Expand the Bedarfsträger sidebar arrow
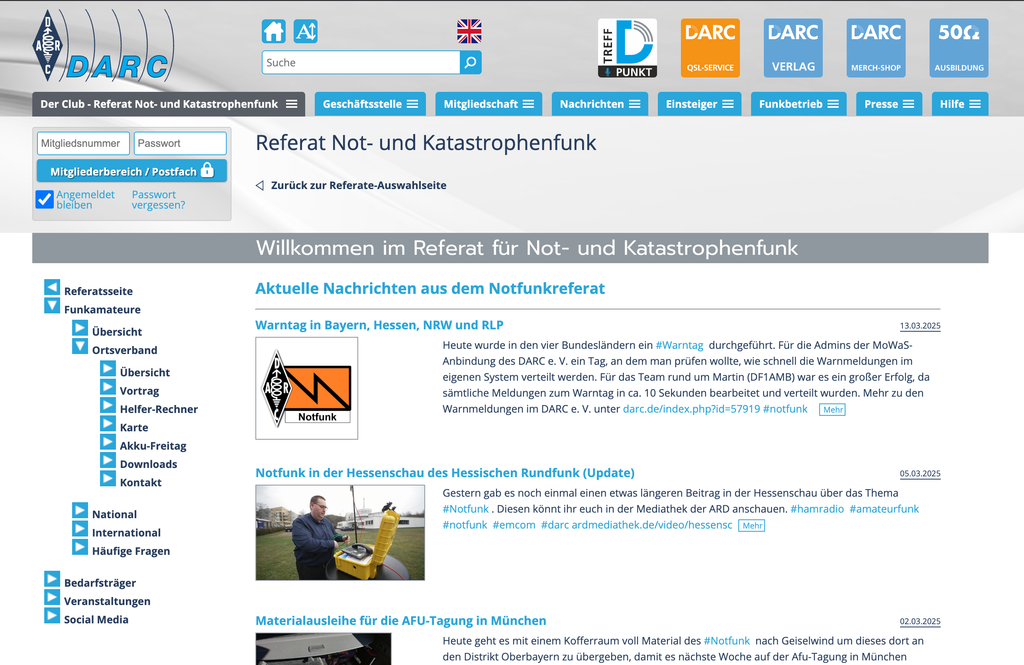1024x665 pixels. 52,579
